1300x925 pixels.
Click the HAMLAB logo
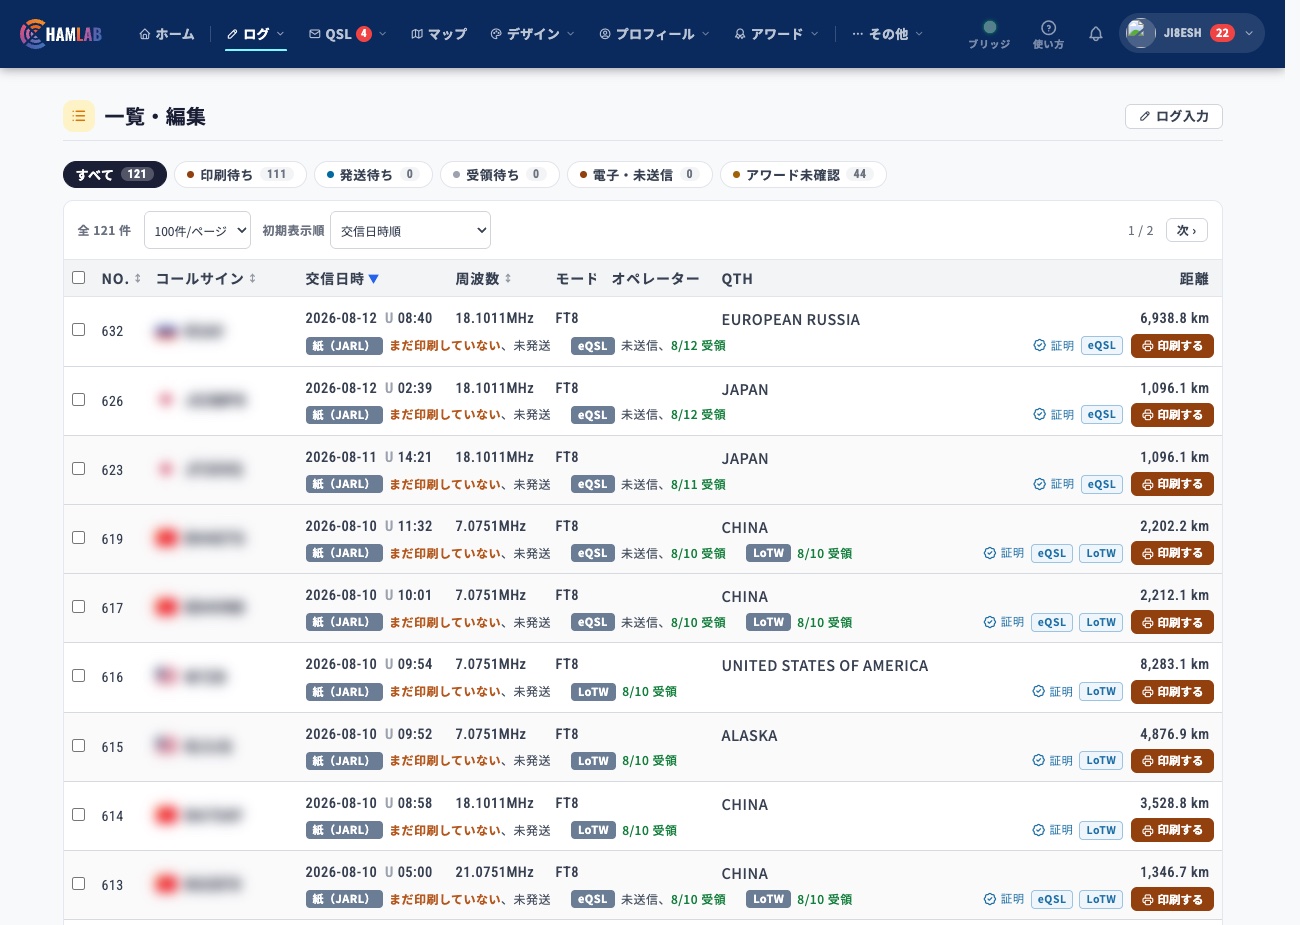point(61,34)
